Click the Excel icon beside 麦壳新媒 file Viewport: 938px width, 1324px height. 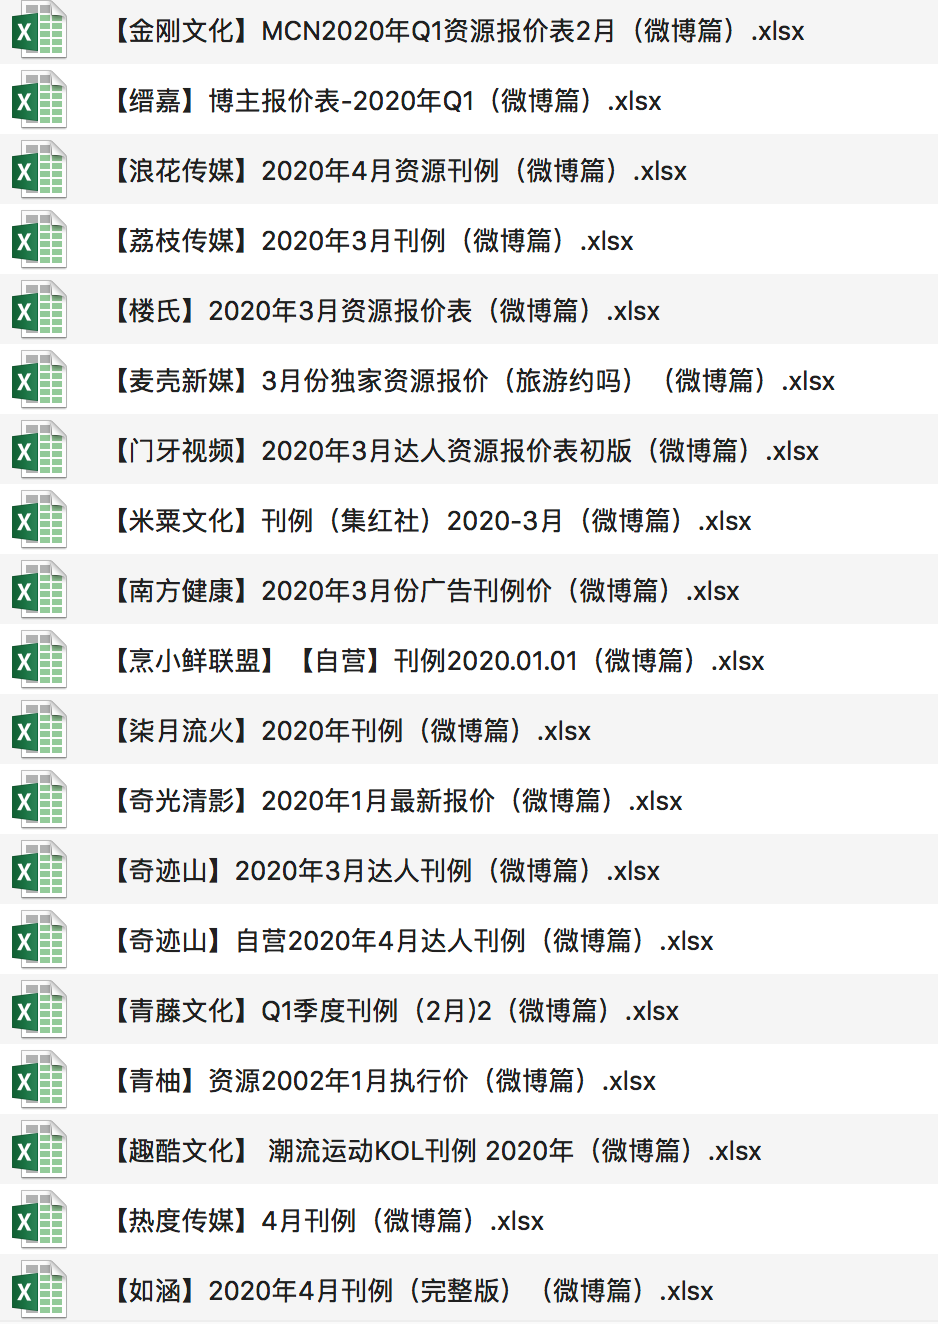click(x=39, y=381)
